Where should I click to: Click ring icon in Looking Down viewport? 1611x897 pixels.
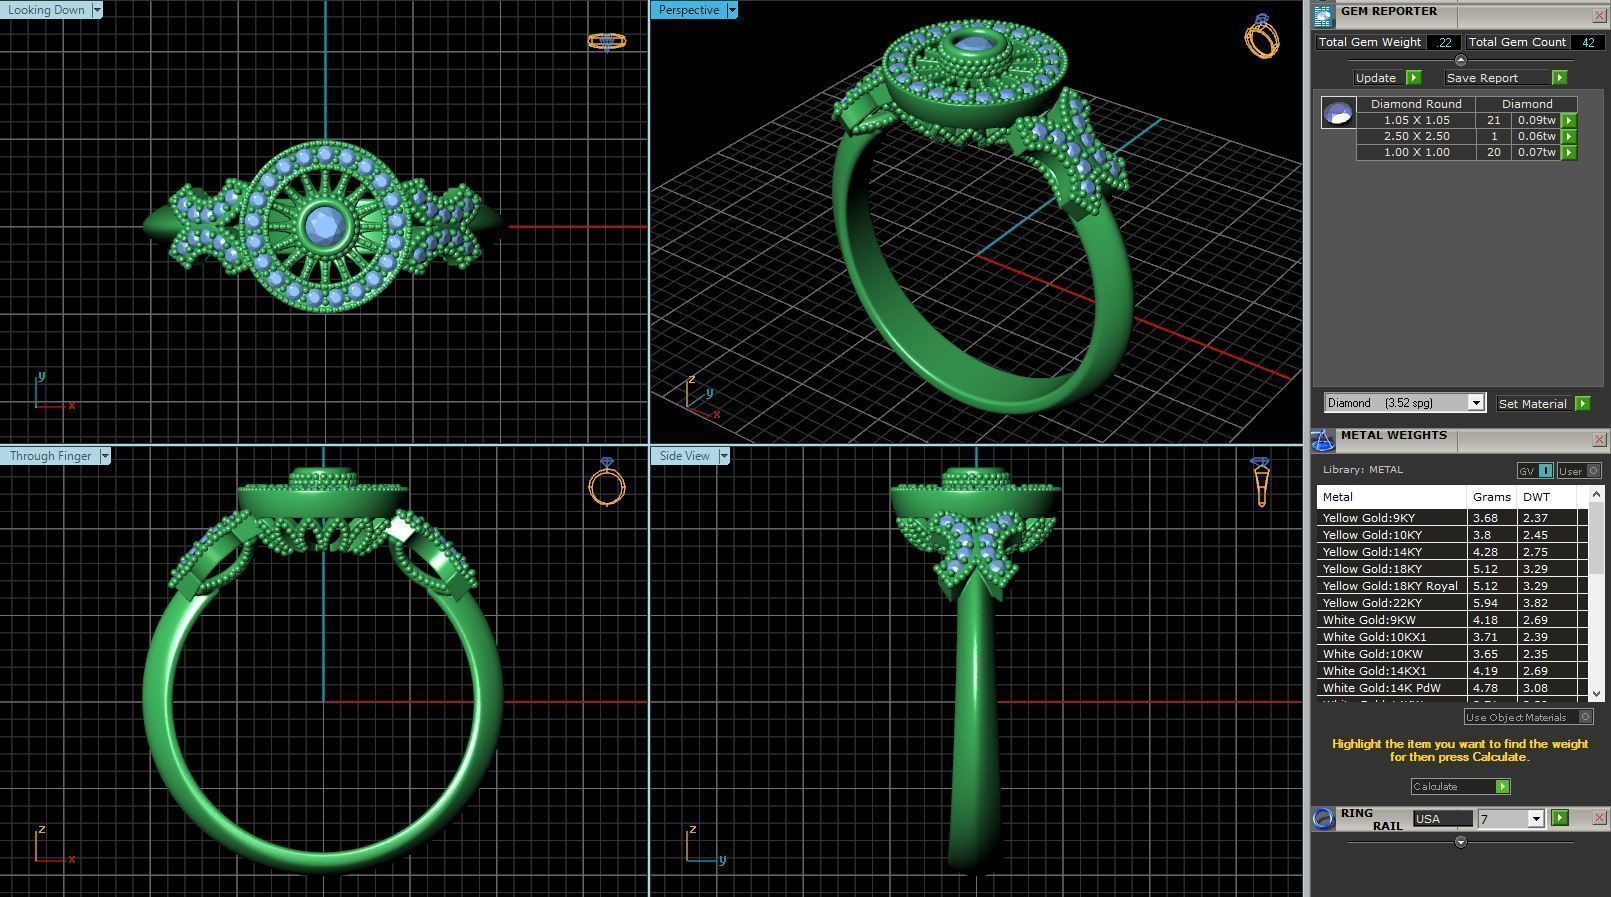(606, 41)
